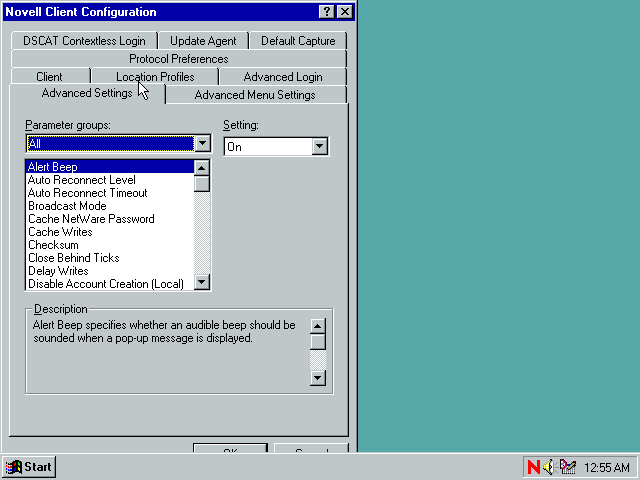
Task: Expand the Setting dropdown arrow
Action: tap(320, 146)
